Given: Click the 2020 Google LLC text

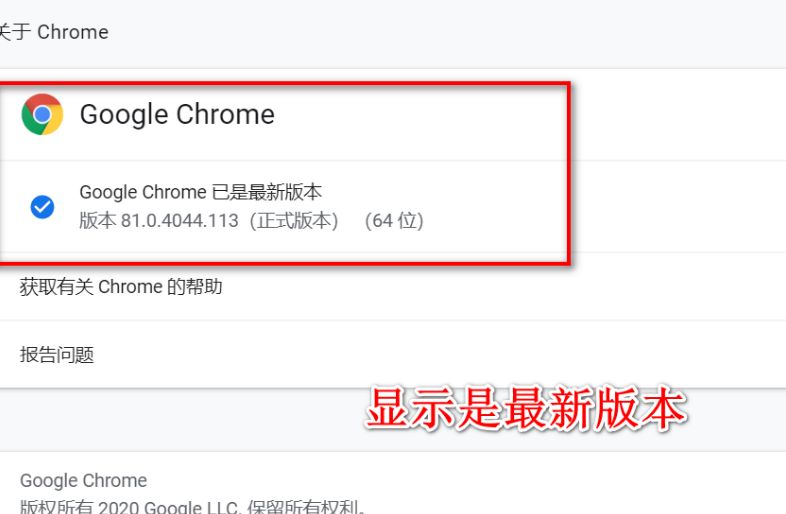Looking at the screenshot, I should coord(147,506).
